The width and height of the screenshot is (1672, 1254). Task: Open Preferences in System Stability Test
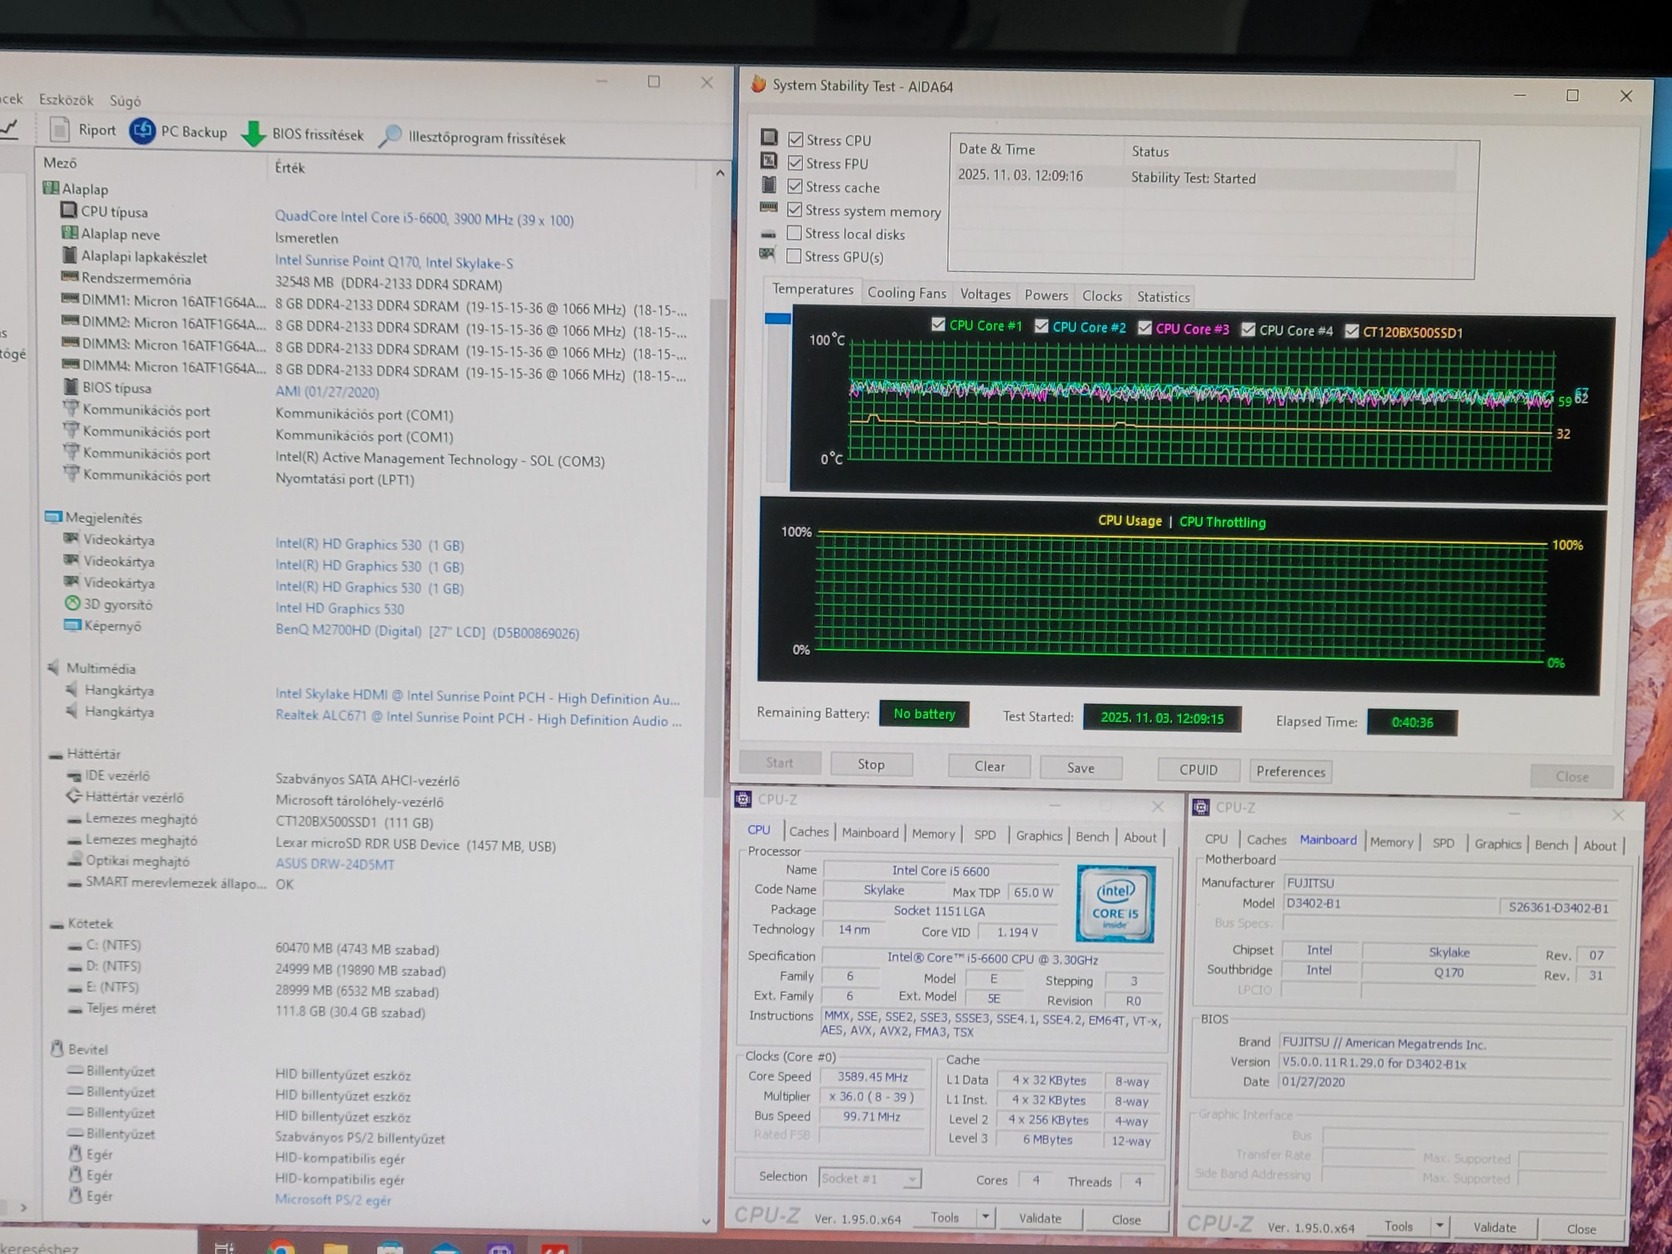pos(1290,771)
